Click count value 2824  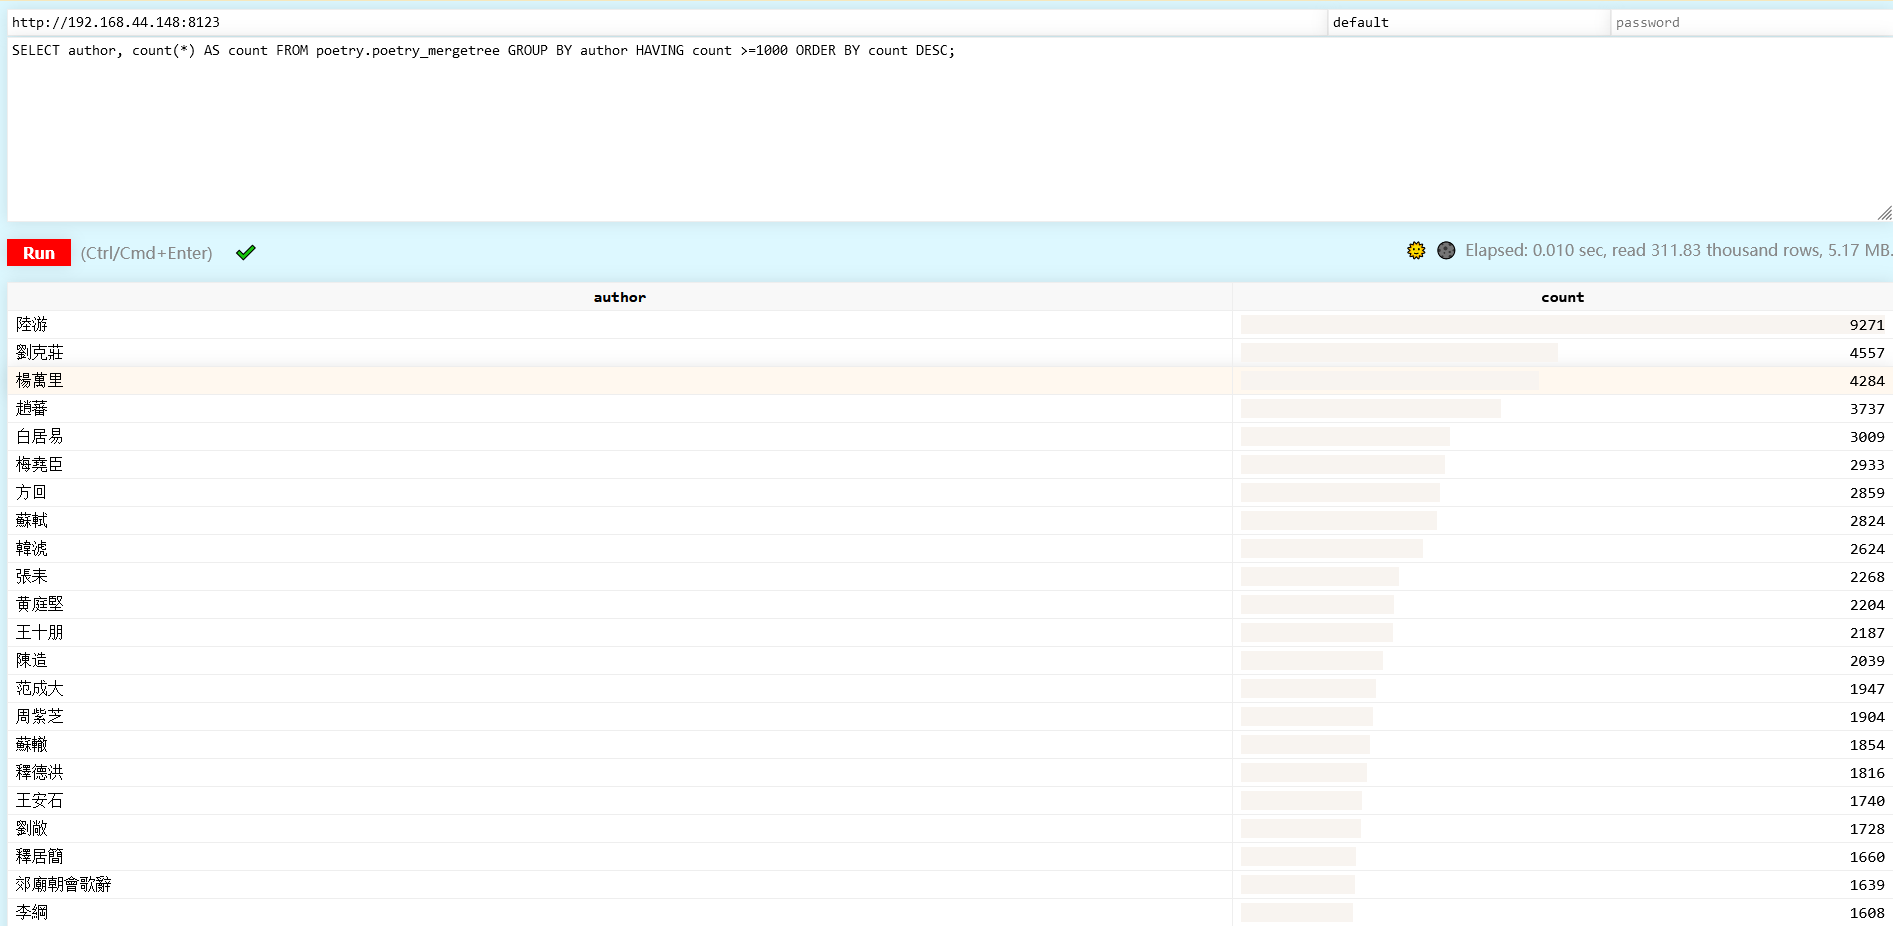(x=1867, y=521)
